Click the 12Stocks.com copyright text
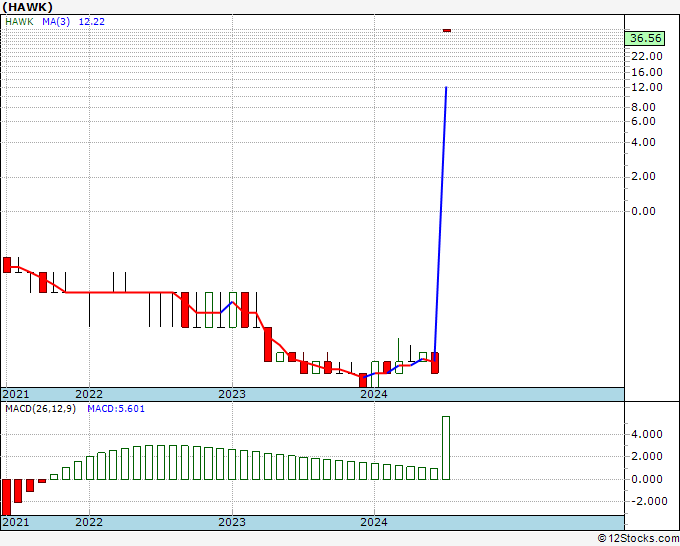The height and width of the screenshot is (546, 680). [x=638, y=539]
